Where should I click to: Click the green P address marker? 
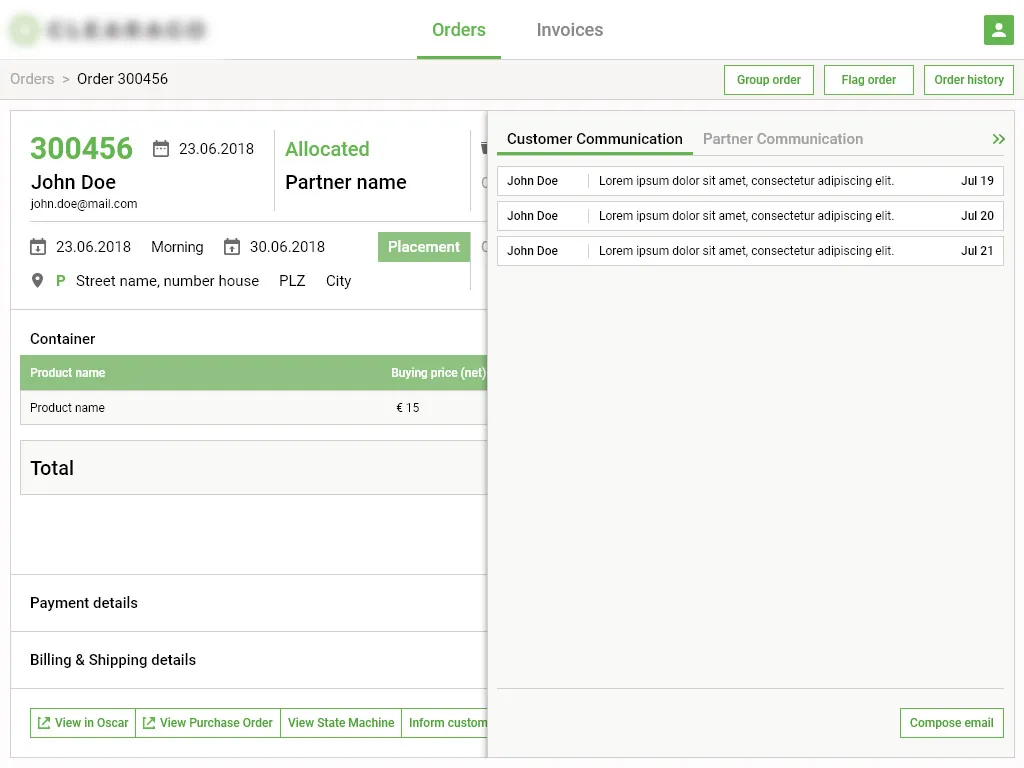pos(61,281)
